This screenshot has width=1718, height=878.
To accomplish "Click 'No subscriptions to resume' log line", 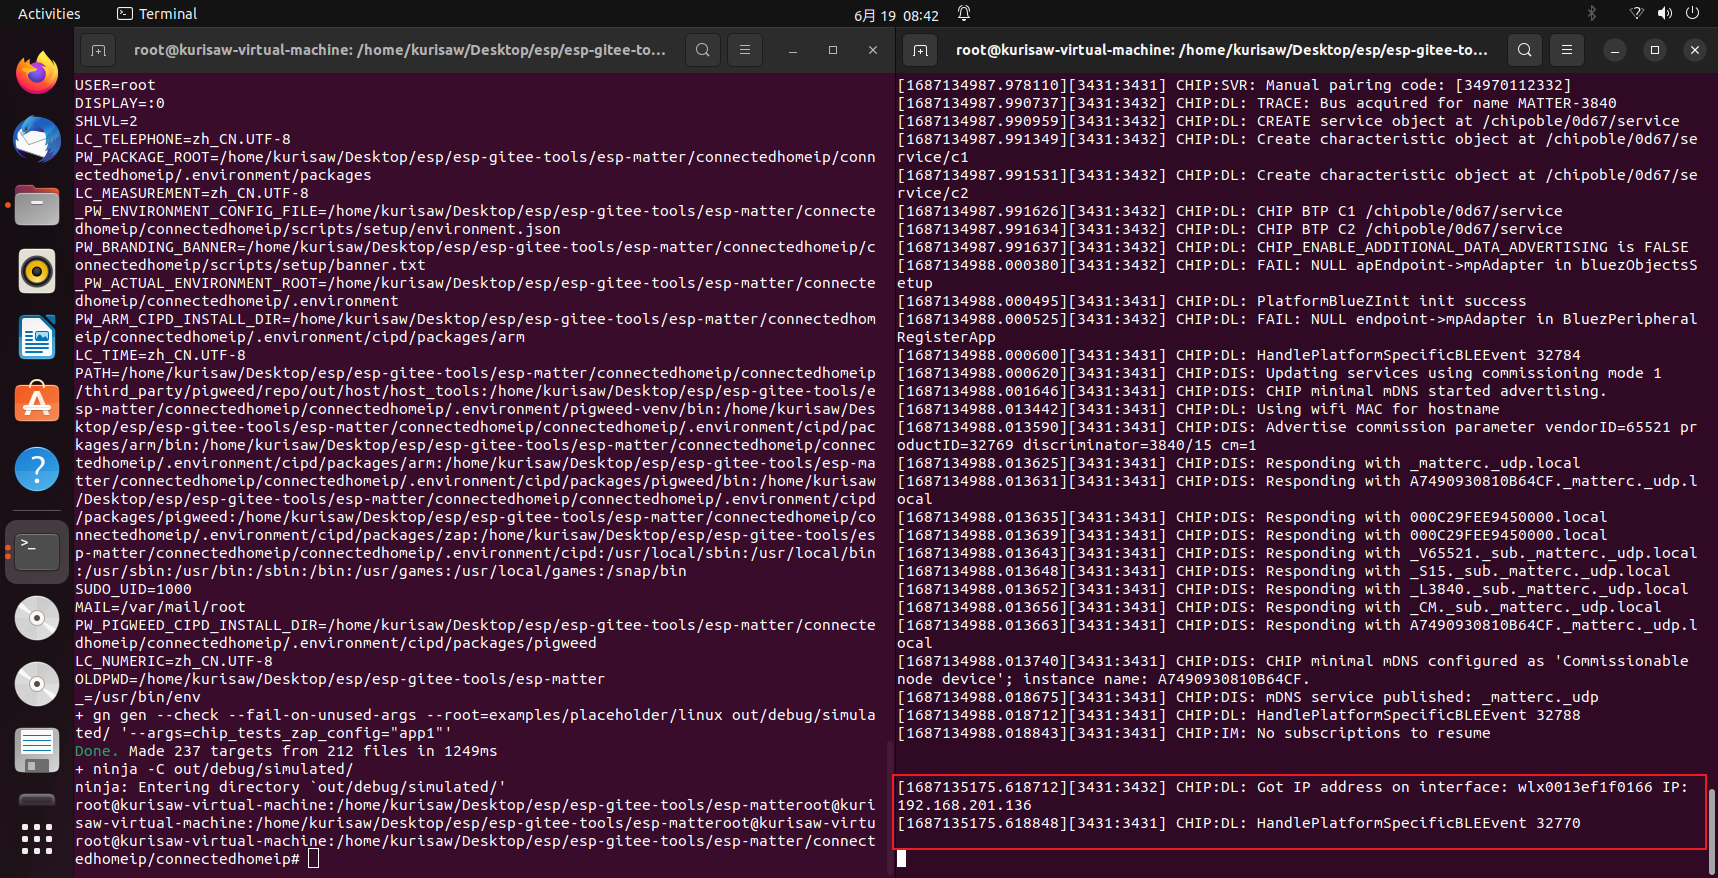I will pyautogui.click(x=1194, y=733).
